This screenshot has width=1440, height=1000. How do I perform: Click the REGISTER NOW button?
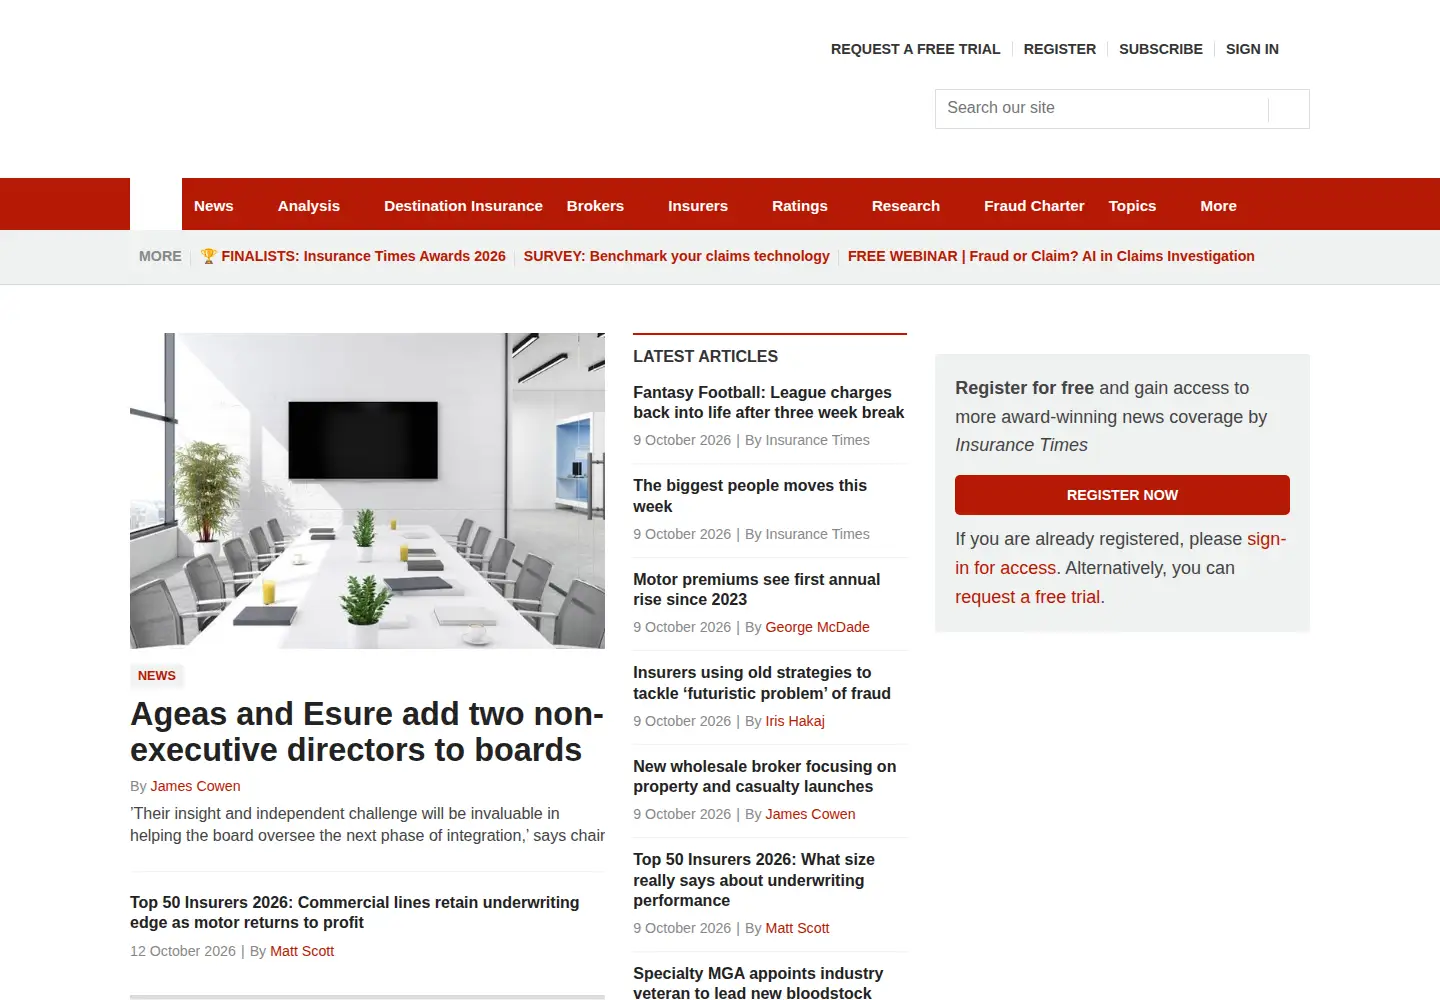[1122, 495]
